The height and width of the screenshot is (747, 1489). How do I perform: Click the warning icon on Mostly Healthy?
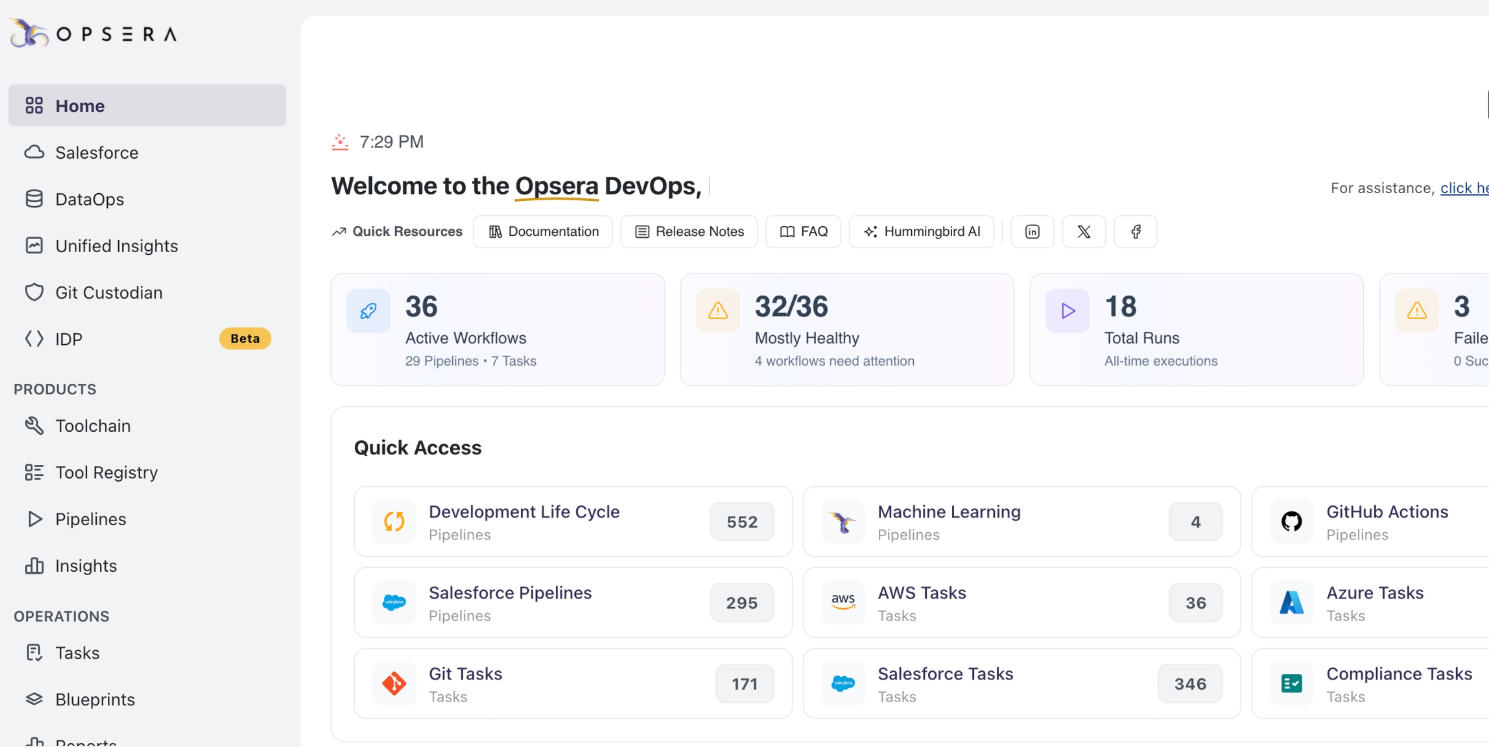[x=718, y=311]
